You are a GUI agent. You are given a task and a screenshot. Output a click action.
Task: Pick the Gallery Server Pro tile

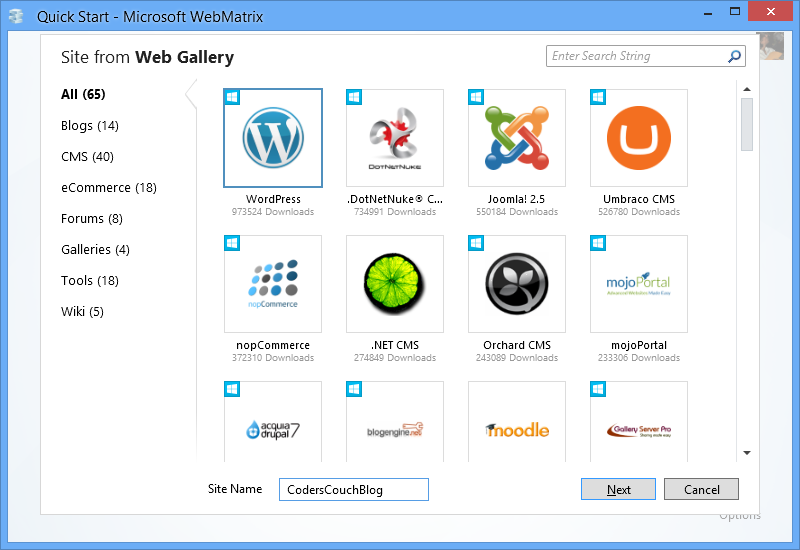639,421
